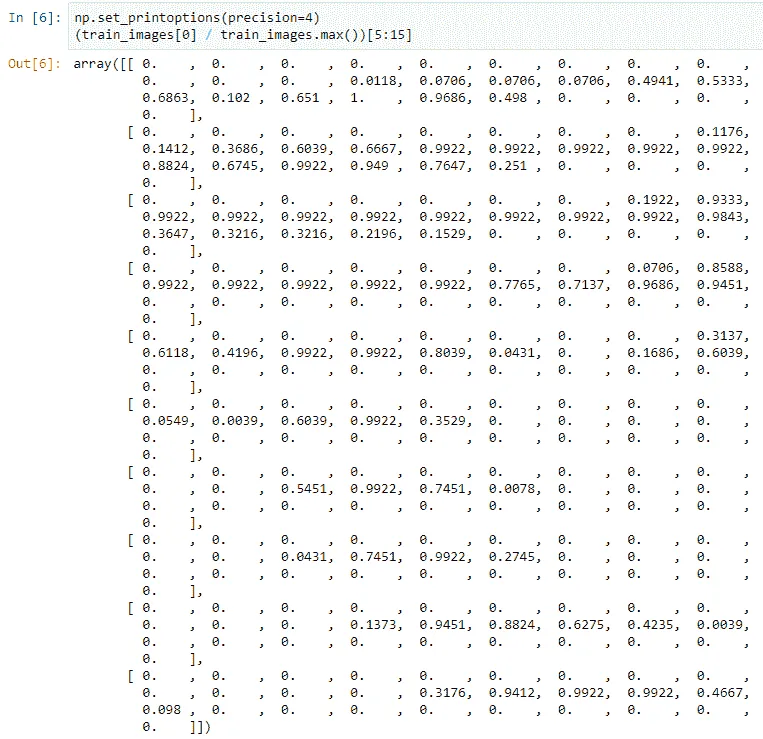The height and width of the screenshot is (739, 763).
Task: Click the value 1. in the first row
Action: pyautogui.click(x=357, y=98)
